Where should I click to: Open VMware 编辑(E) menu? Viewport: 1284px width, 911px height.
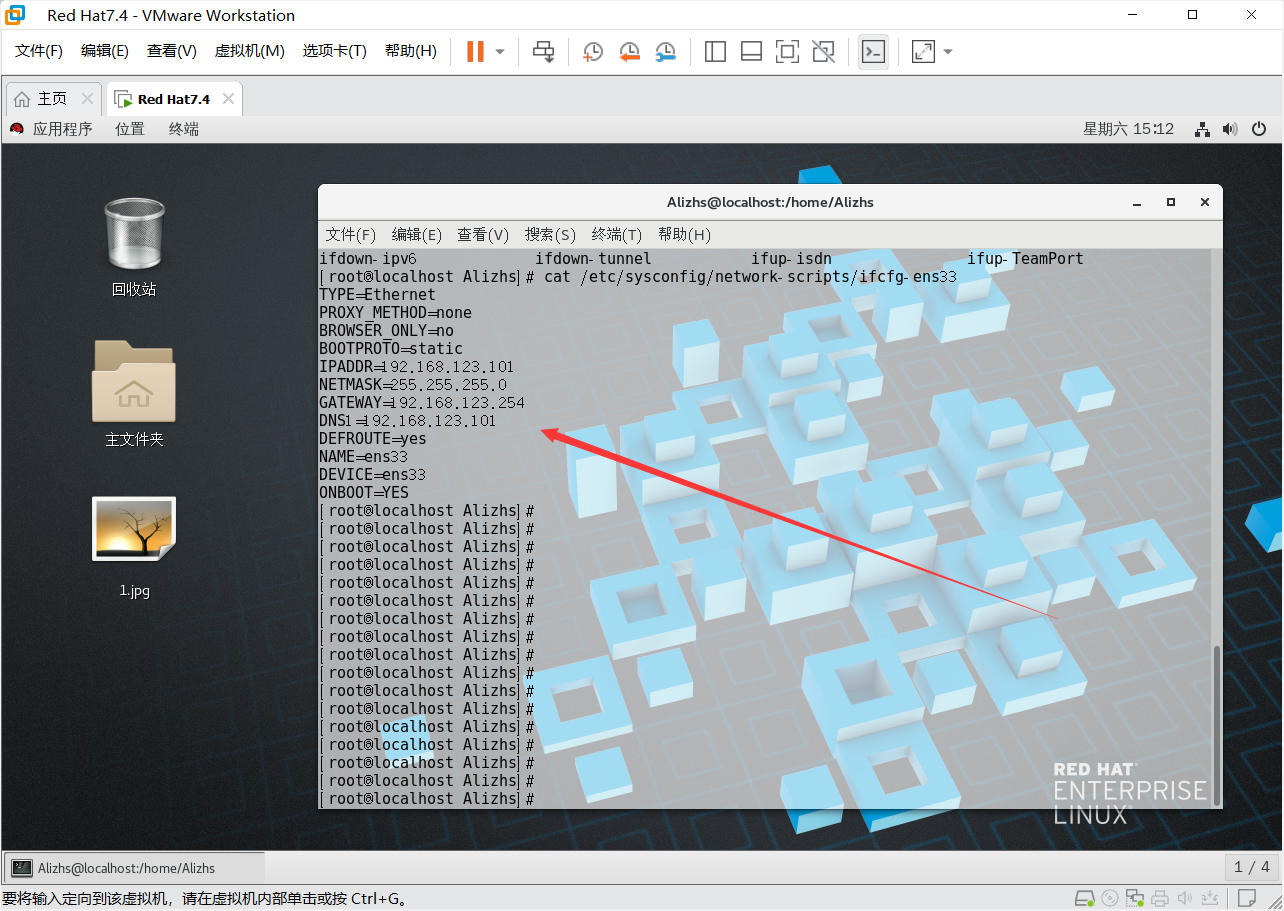click(x=105, y=51)
